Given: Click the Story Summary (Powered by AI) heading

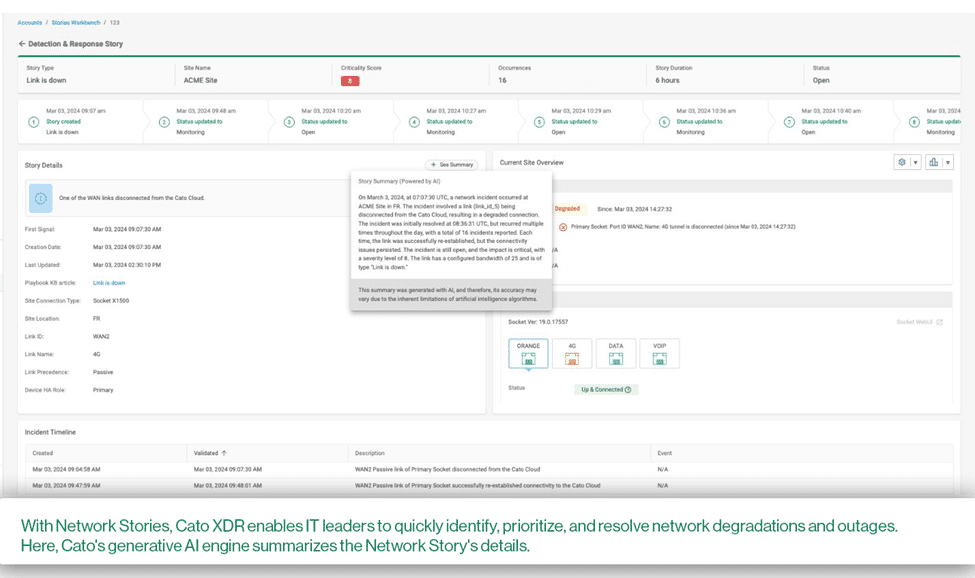Looking at the screenshot, I should [x=399, y=181].
